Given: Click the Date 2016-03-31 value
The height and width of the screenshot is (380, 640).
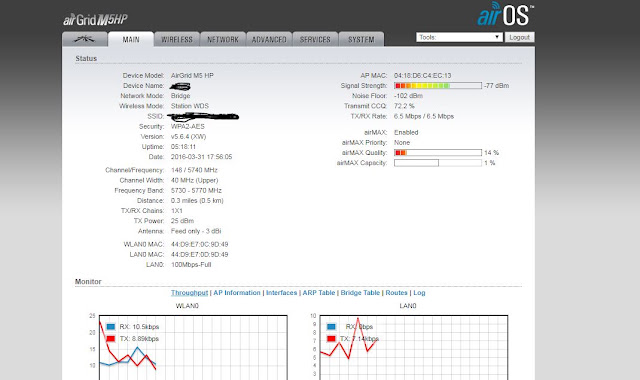Looking at the screenshot, I should pyautogui.click(x=202, y=157).
